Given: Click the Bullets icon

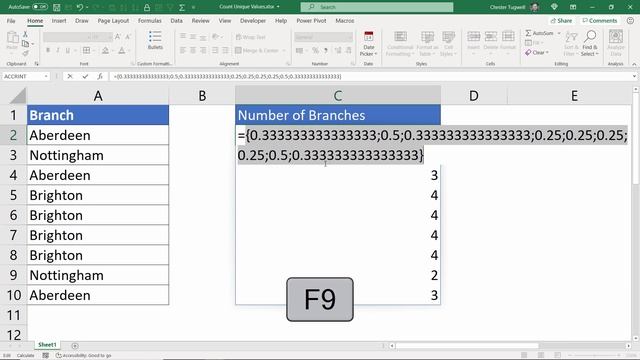Looking at the screenshot, I should click(155, 40).
